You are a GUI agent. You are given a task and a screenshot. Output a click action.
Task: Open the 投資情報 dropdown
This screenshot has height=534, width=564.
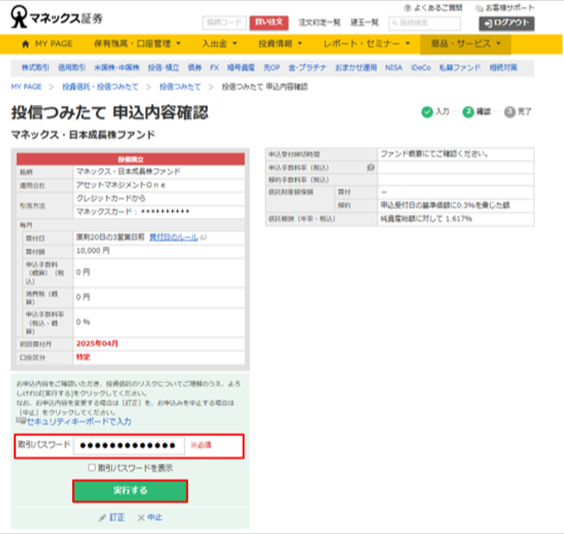[x=280, y=44]
